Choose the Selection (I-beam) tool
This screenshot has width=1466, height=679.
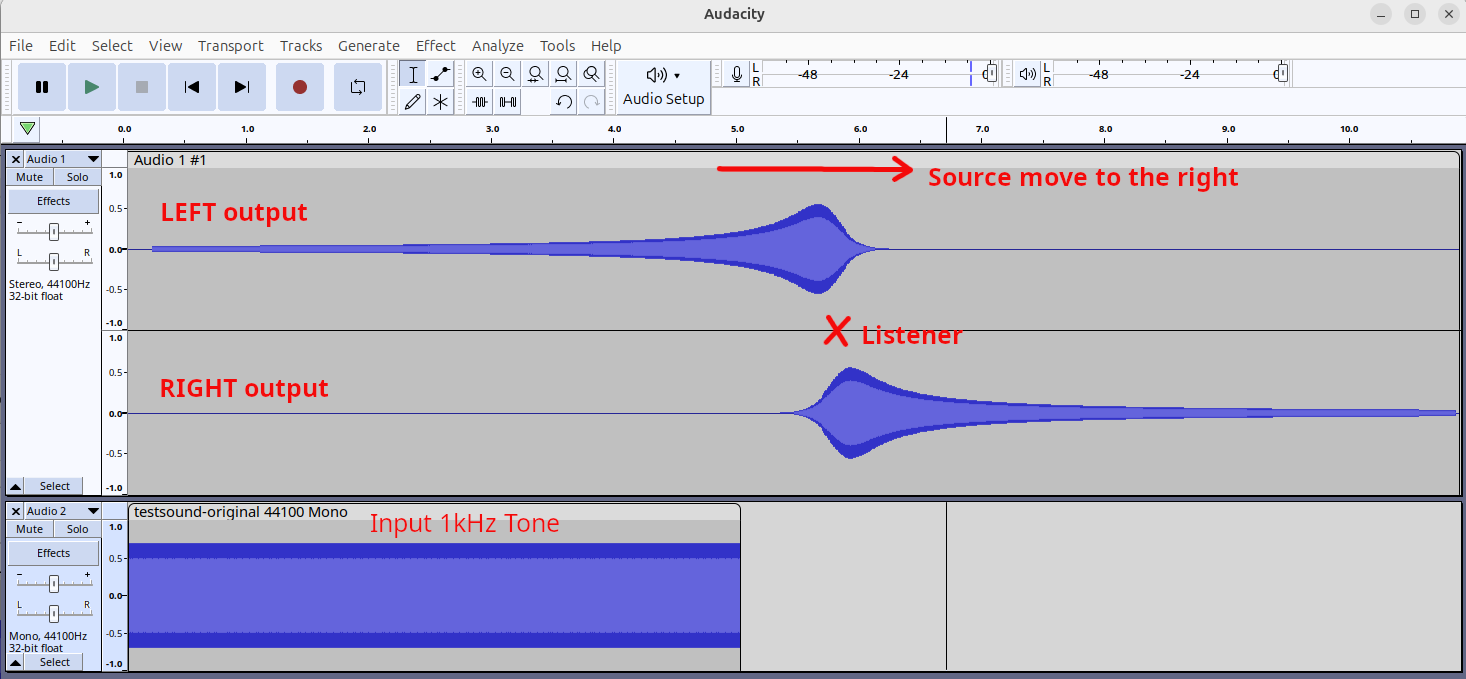tap(413, 74)
